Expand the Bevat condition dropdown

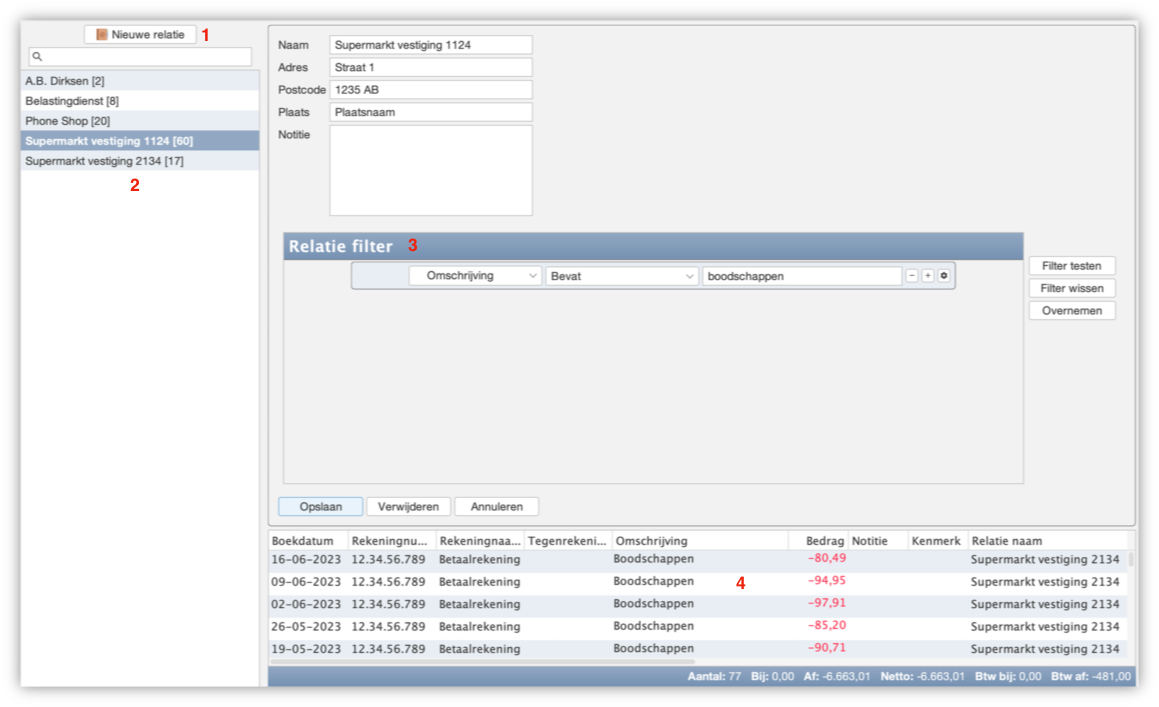click(621, 276)
